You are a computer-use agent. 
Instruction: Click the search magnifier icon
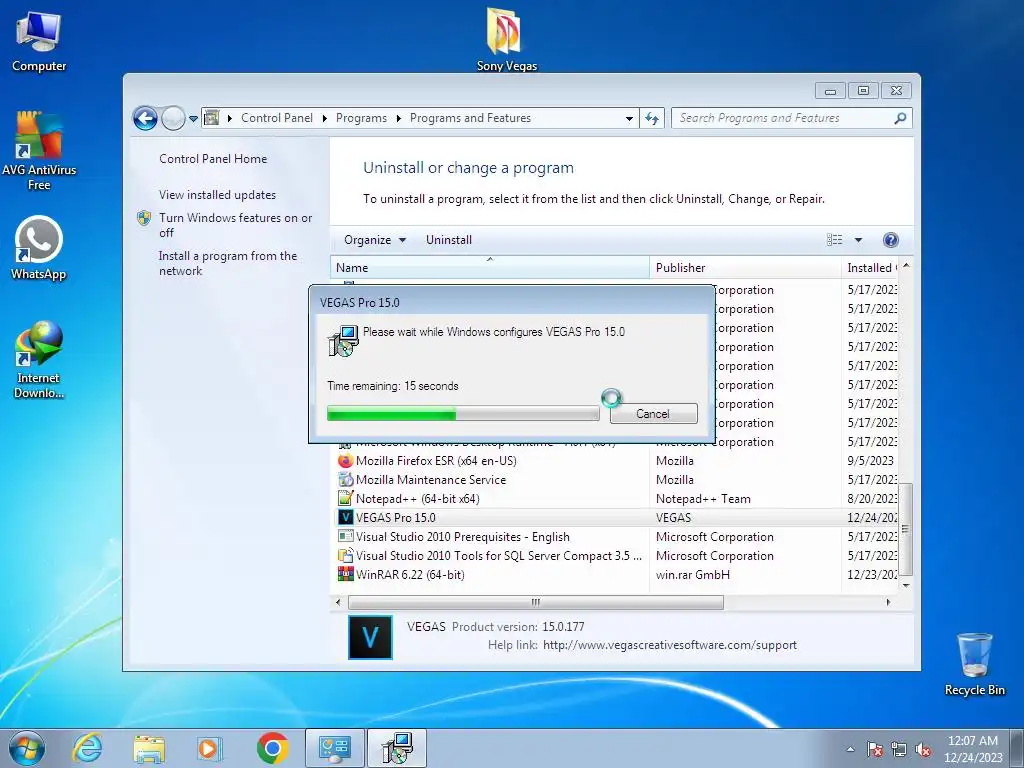pyautogui.click(x=900, y=118)
